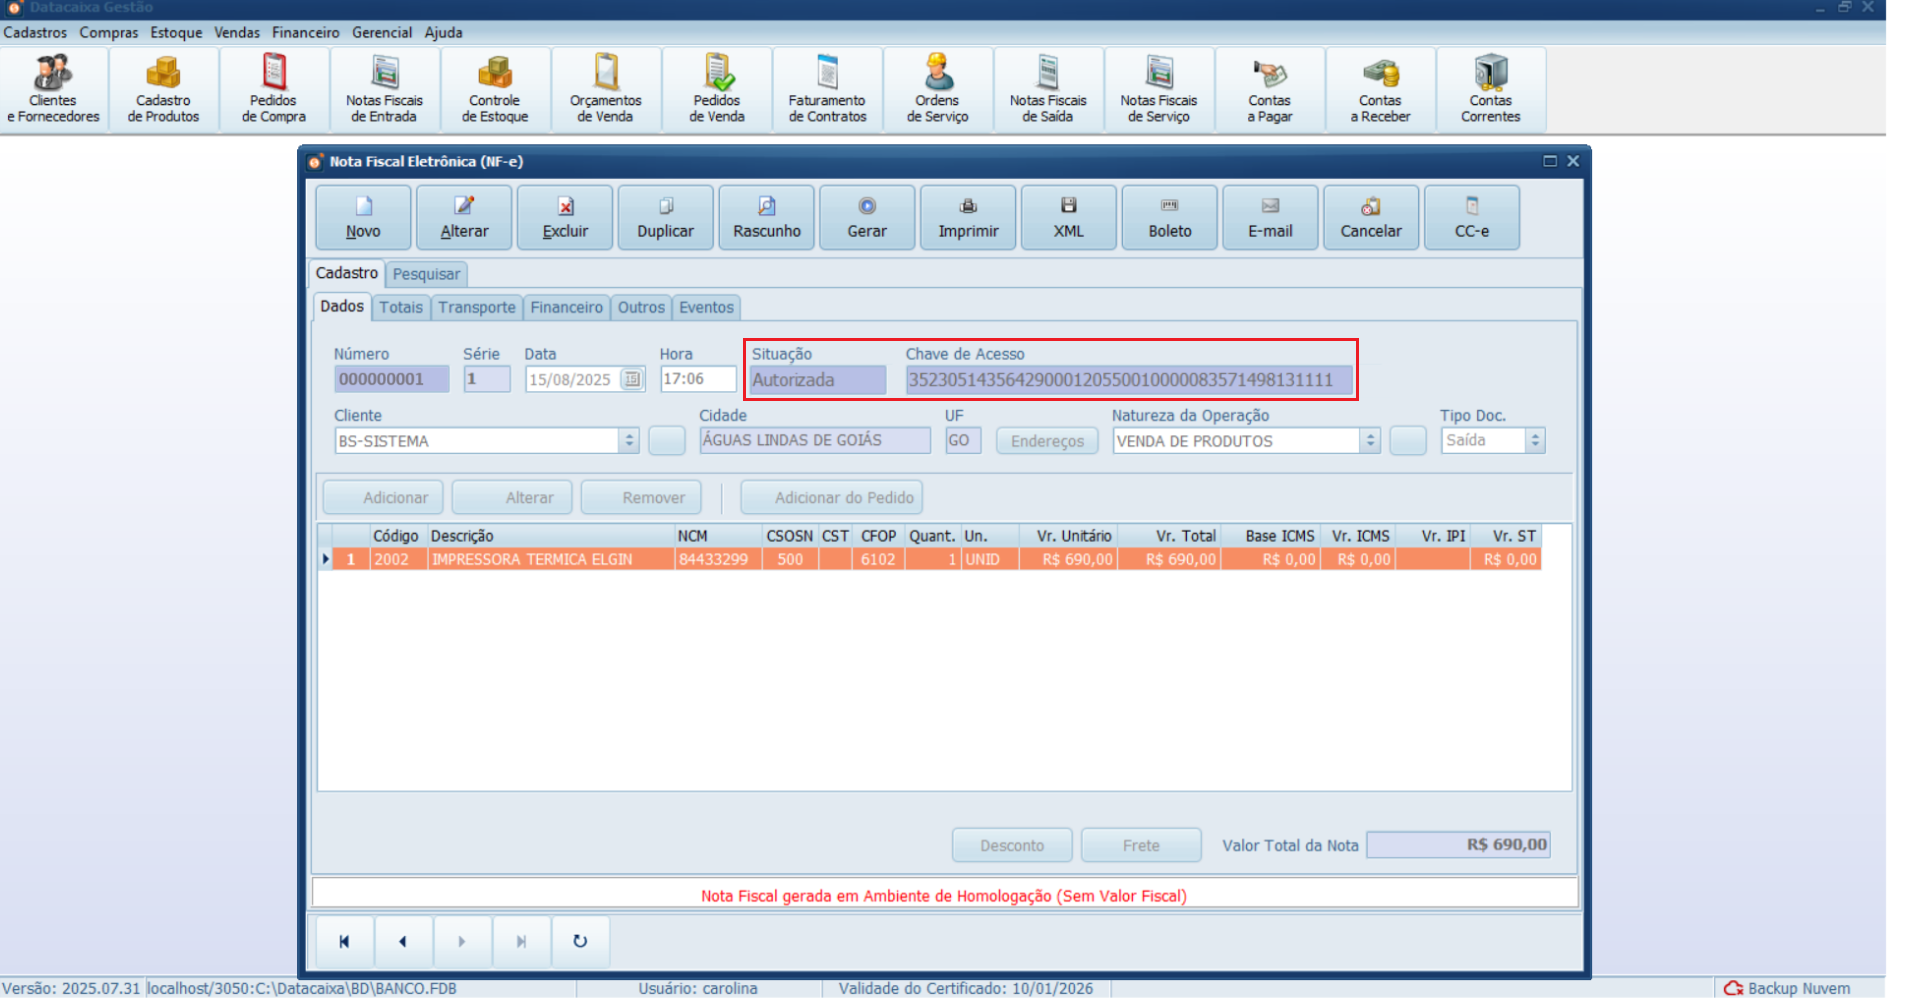This screenshot has height=998, width=1906.
Task: Open Notas Fiscais de Saída icon
Action: (x=1047, y=90)
